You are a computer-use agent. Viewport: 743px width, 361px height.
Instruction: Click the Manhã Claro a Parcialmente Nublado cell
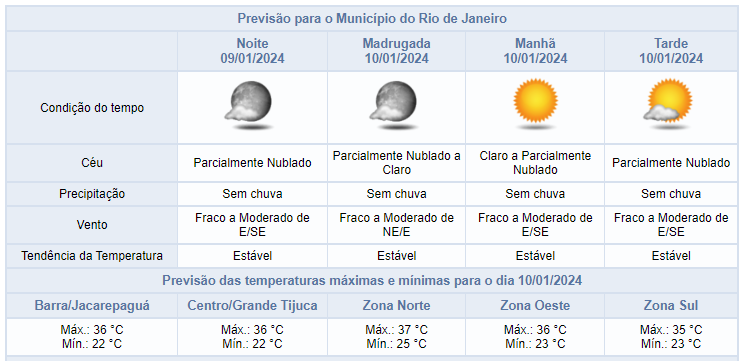tap(535, 162)
